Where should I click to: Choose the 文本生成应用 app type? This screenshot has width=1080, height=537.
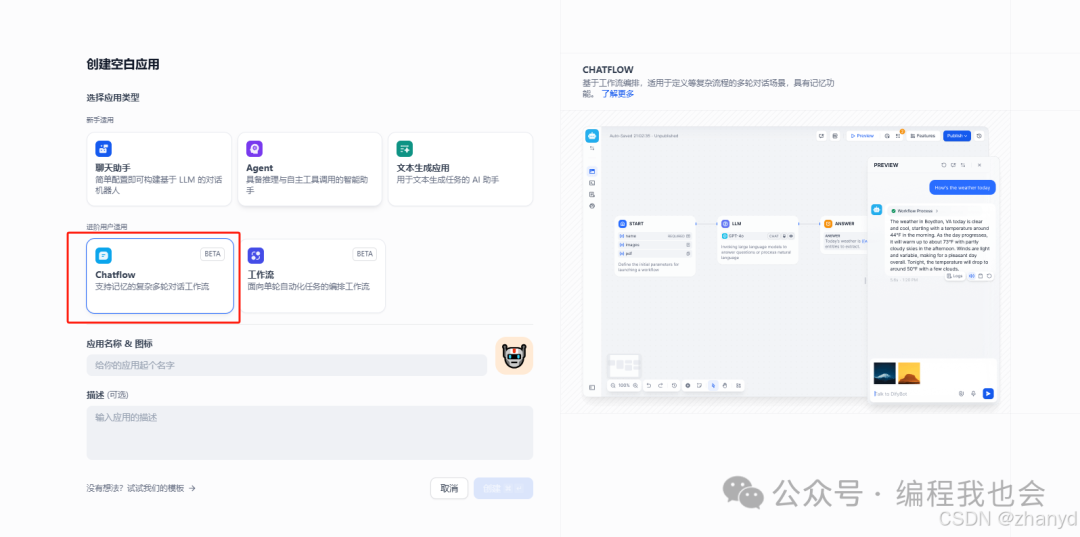pos(460,169)
